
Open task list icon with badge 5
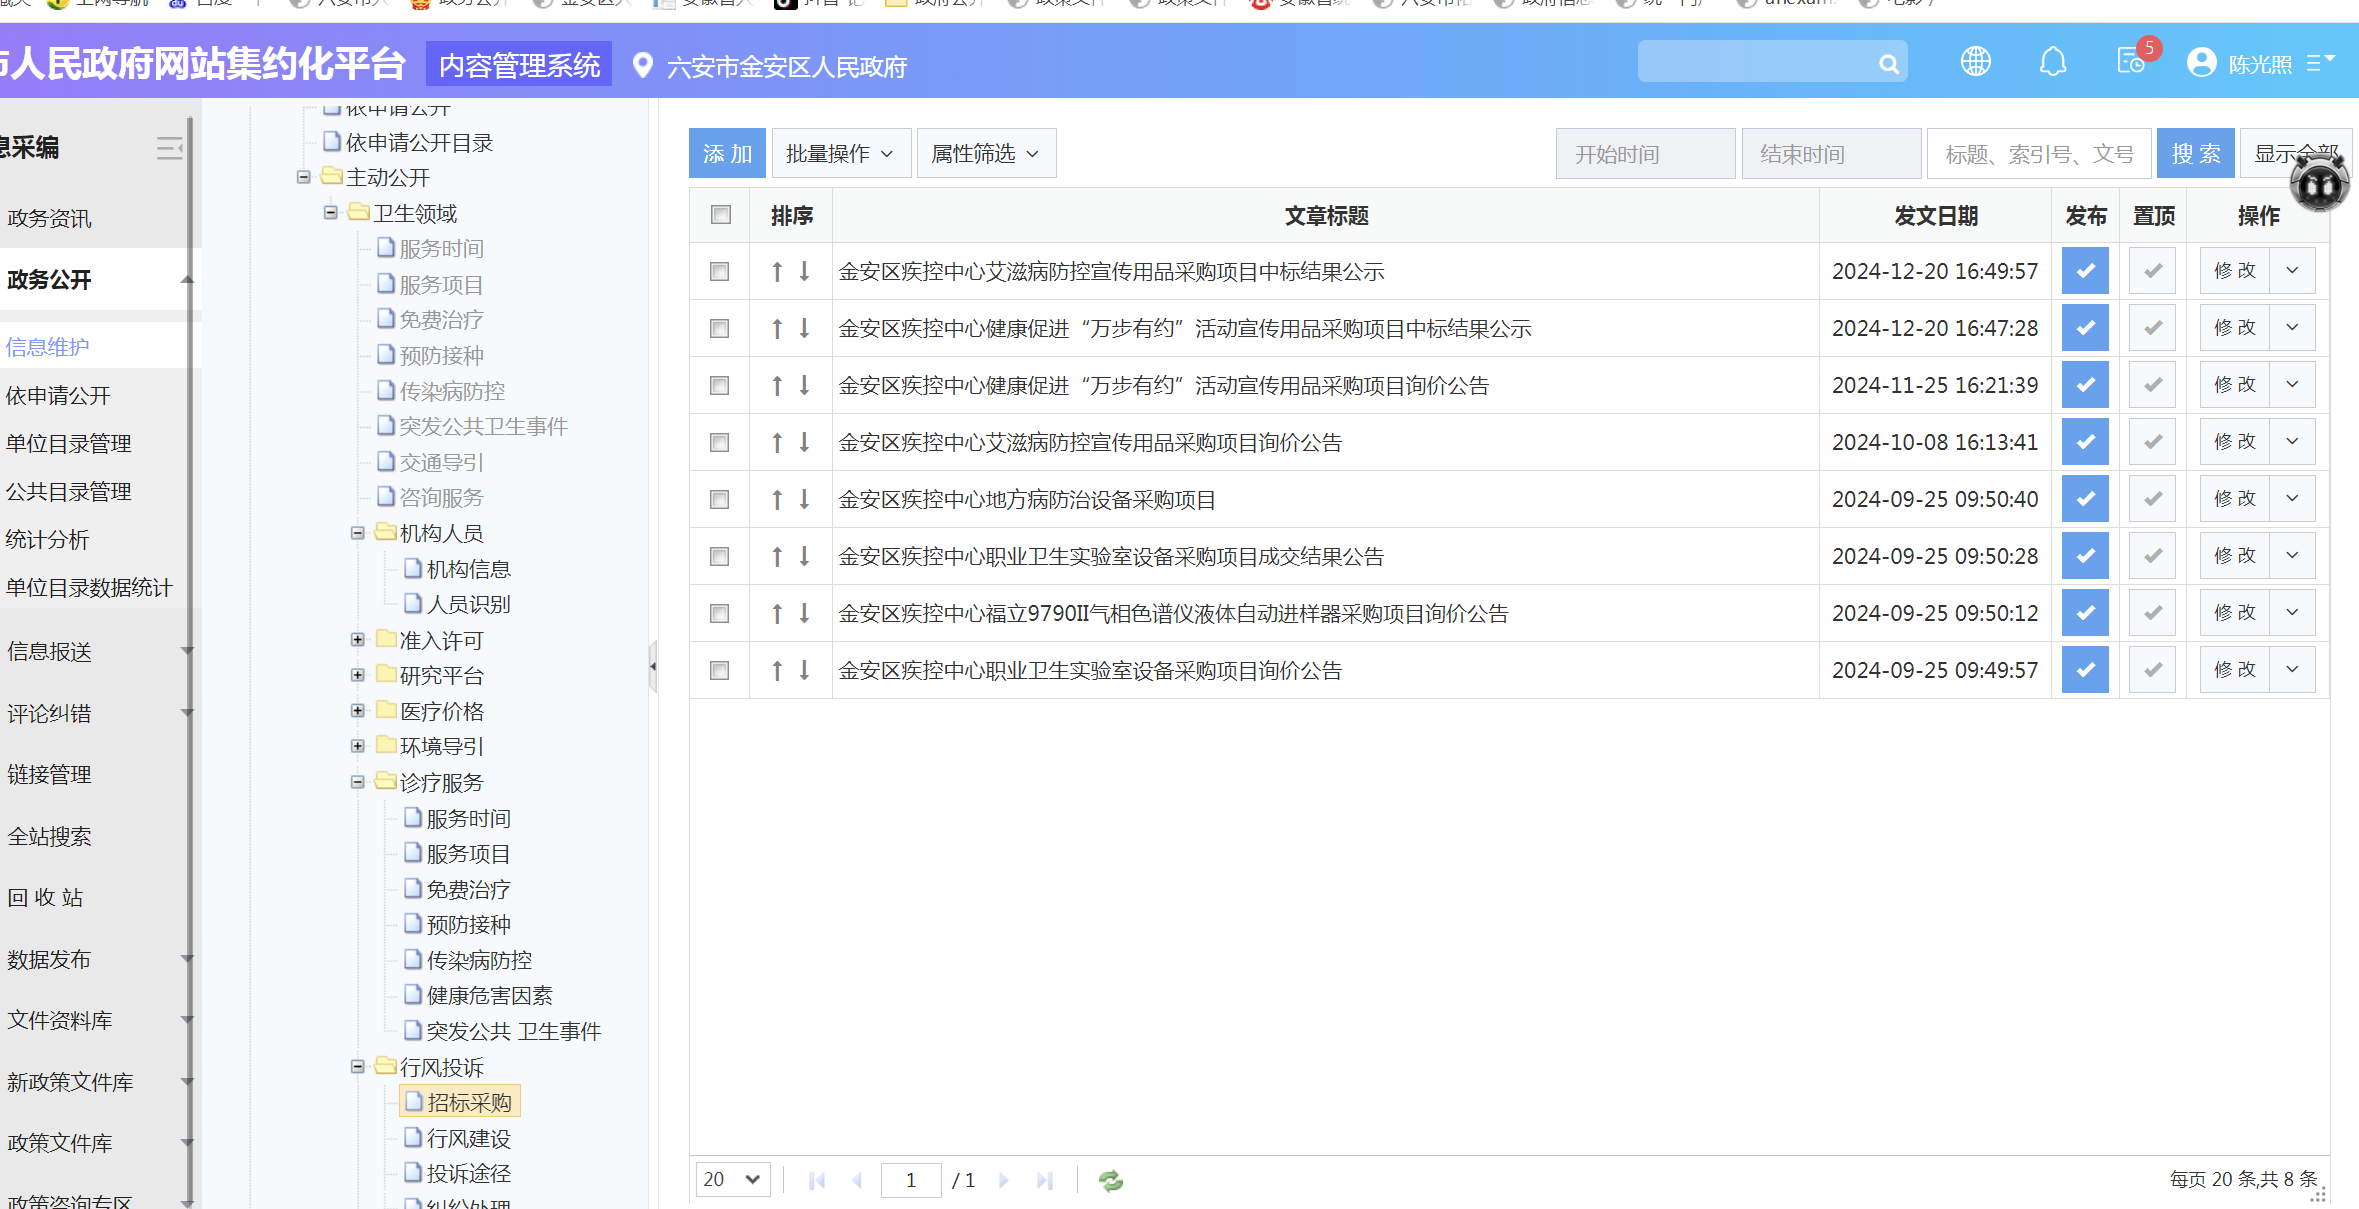[2130, 62]
